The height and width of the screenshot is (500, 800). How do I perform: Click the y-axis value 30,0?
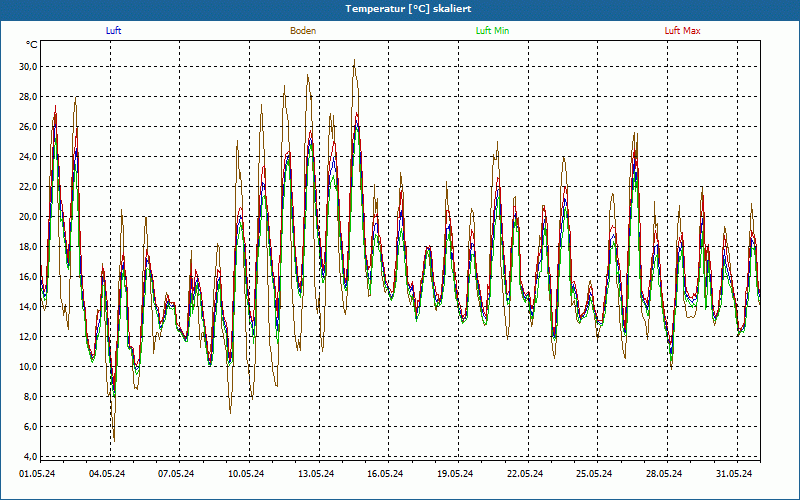click(x=28, y=67)
